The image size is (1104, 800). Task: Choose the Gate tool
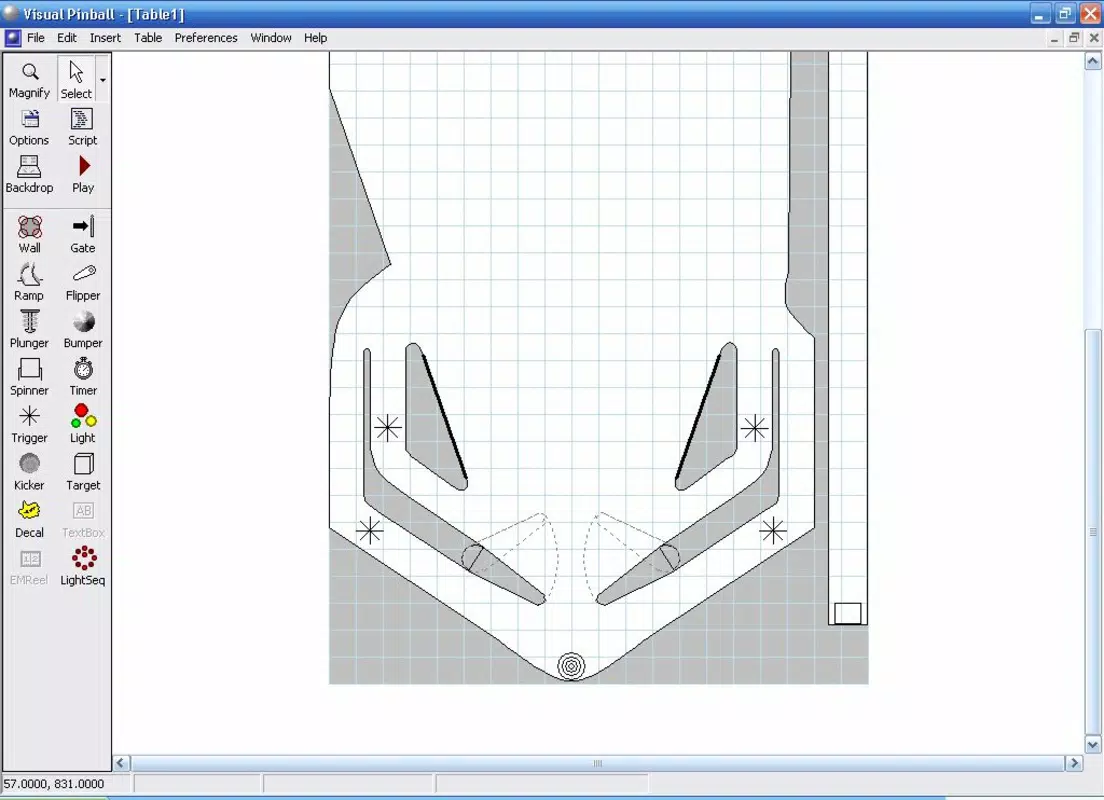82,235
